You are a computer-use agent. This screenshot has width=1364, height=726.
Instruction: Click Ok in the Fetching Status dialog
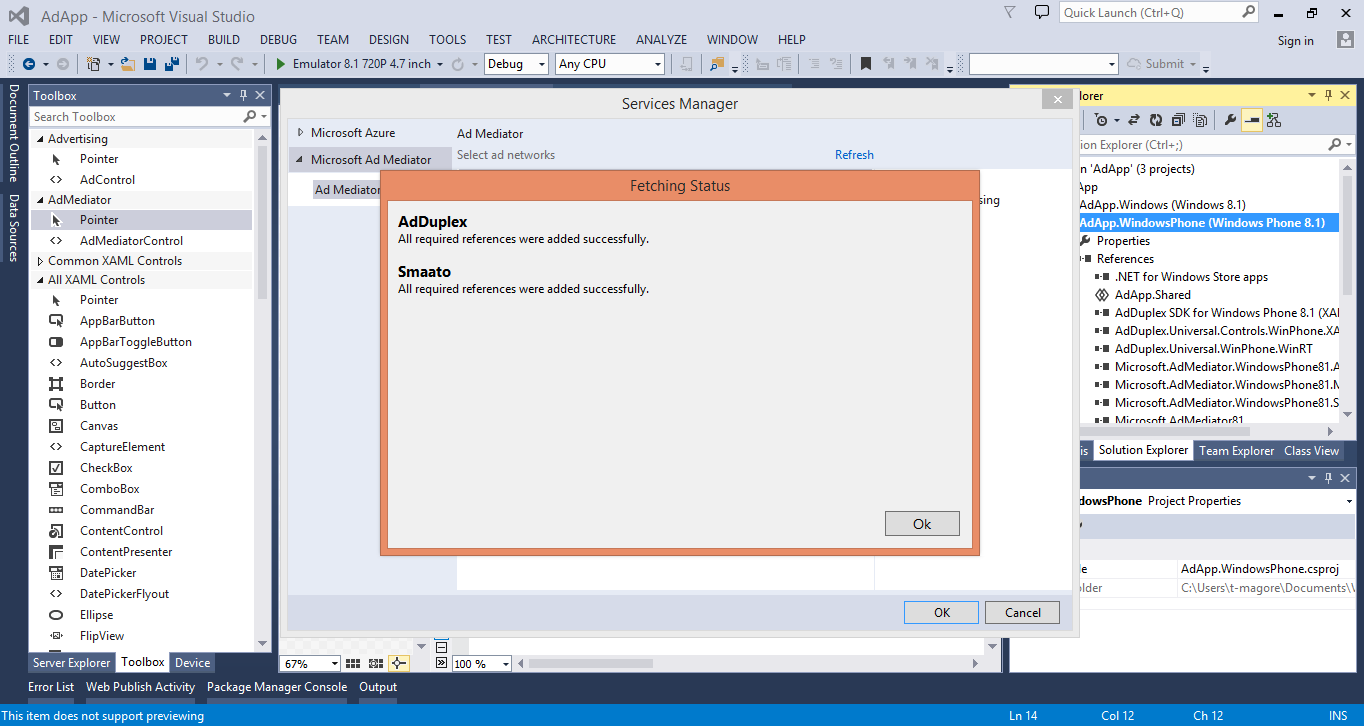tap(922, 524)
